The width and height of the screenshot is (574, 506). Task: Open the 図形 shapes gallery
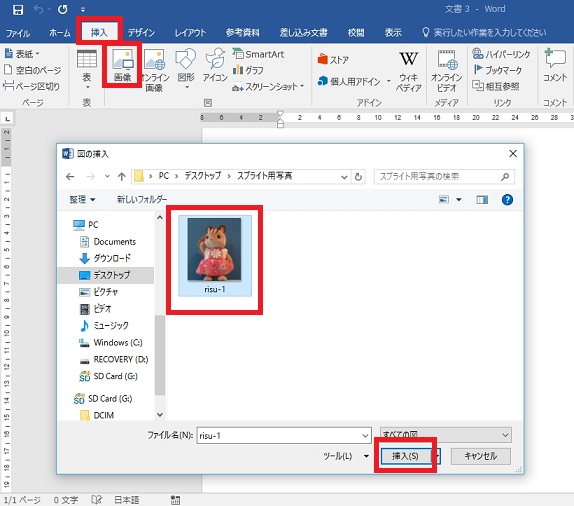(186, 70)
